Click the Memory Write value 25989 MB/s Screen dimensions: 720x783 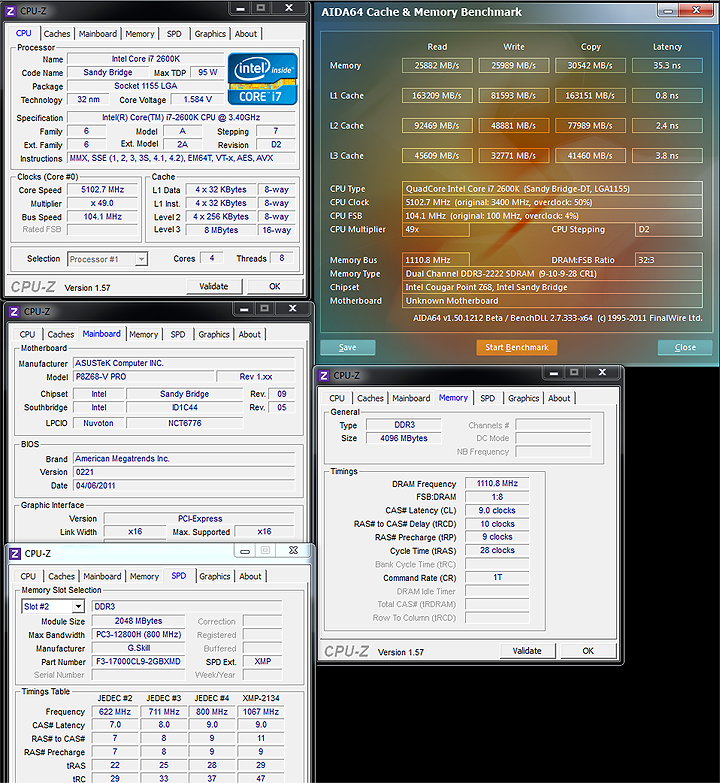tap(514, 66)
